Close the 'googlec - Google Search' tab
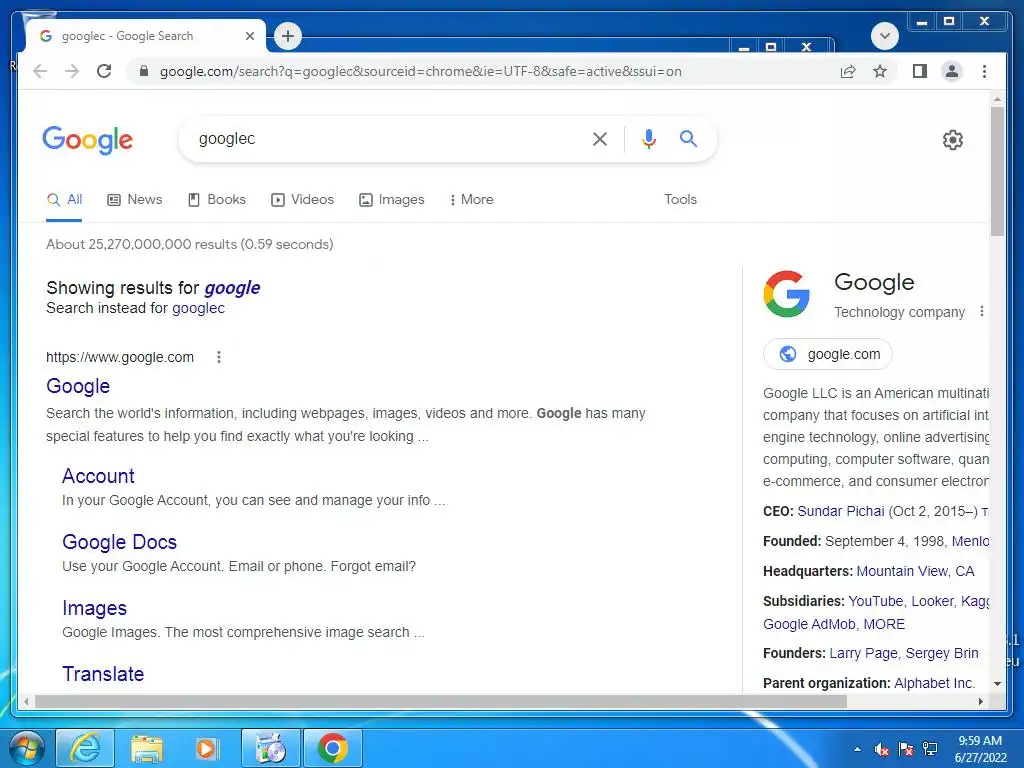Image resolution: width=1024 pixels, height=768 pixels. tap(249, 36)
